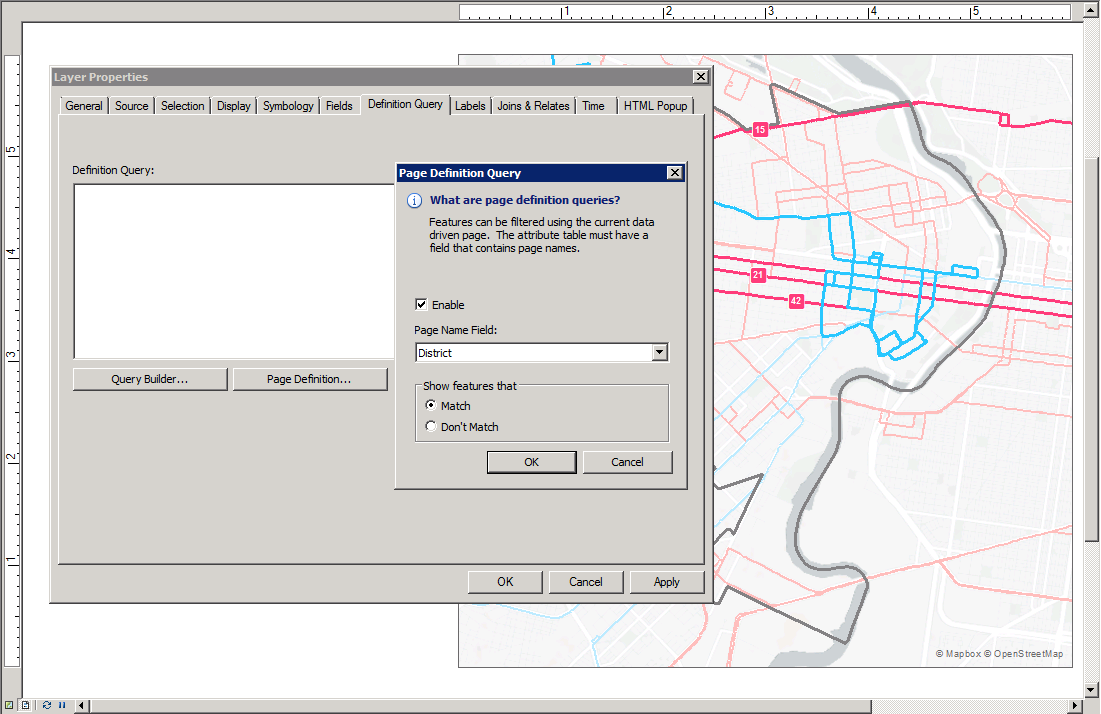Switch to the Symbology tab
The image size is (1101, 714).
click(x=288, y=106)
